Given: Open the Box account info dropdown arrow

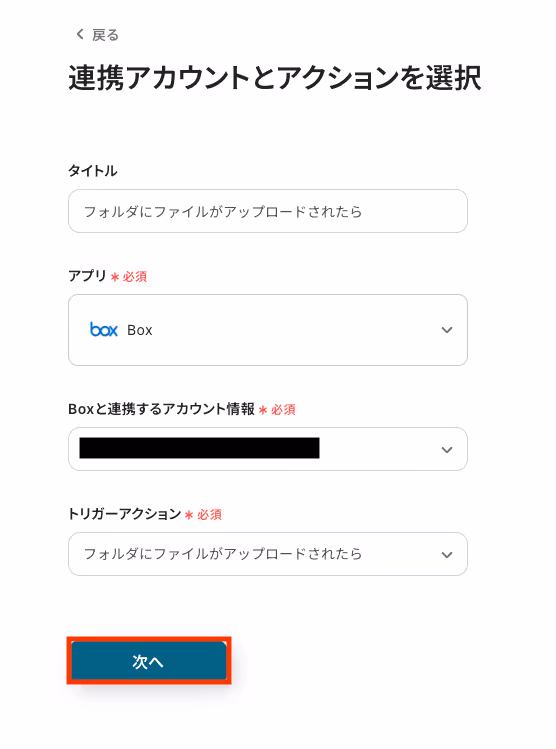Looking at the screenshot, I should 447,449.
